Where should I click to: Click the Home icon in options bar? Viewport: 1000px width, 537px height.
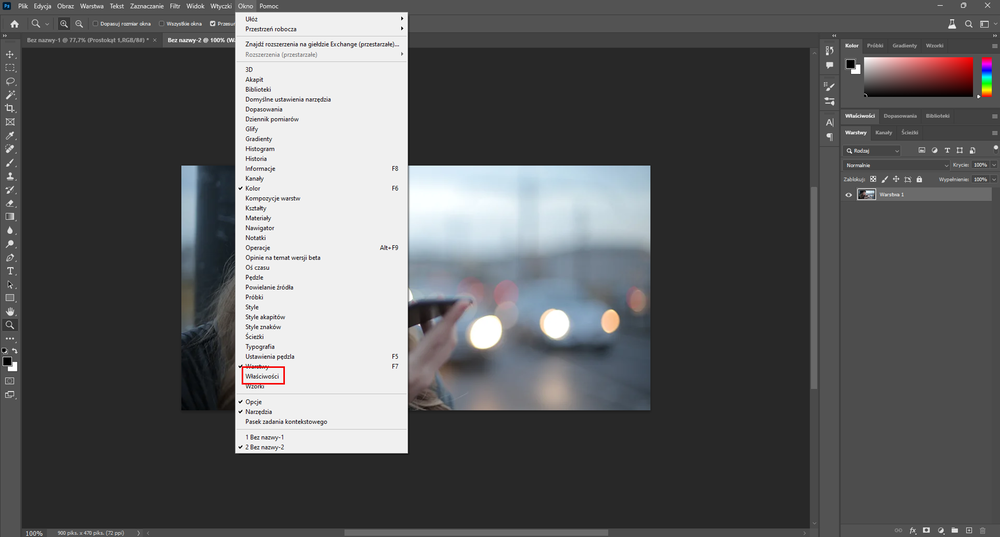pyautogui.click(x=14, y=24)
